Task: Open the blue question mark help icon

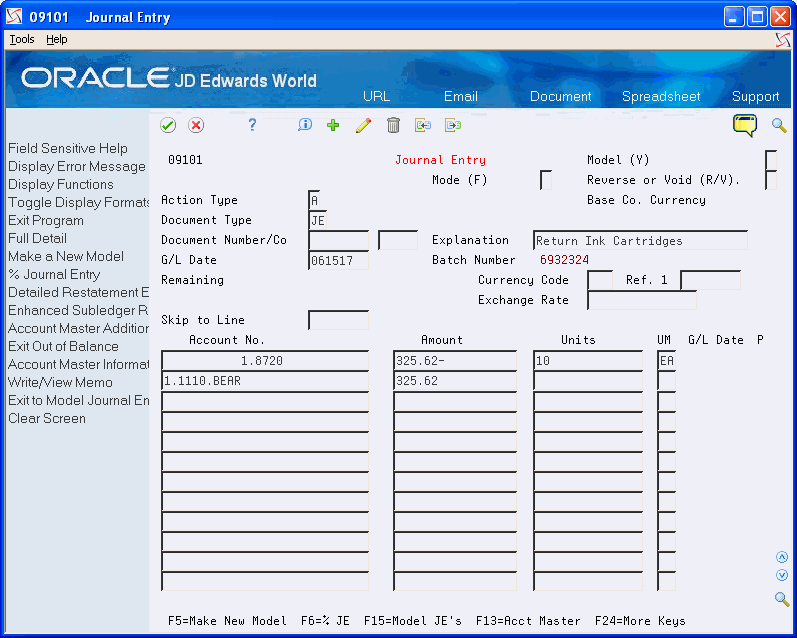Action: 252,125
